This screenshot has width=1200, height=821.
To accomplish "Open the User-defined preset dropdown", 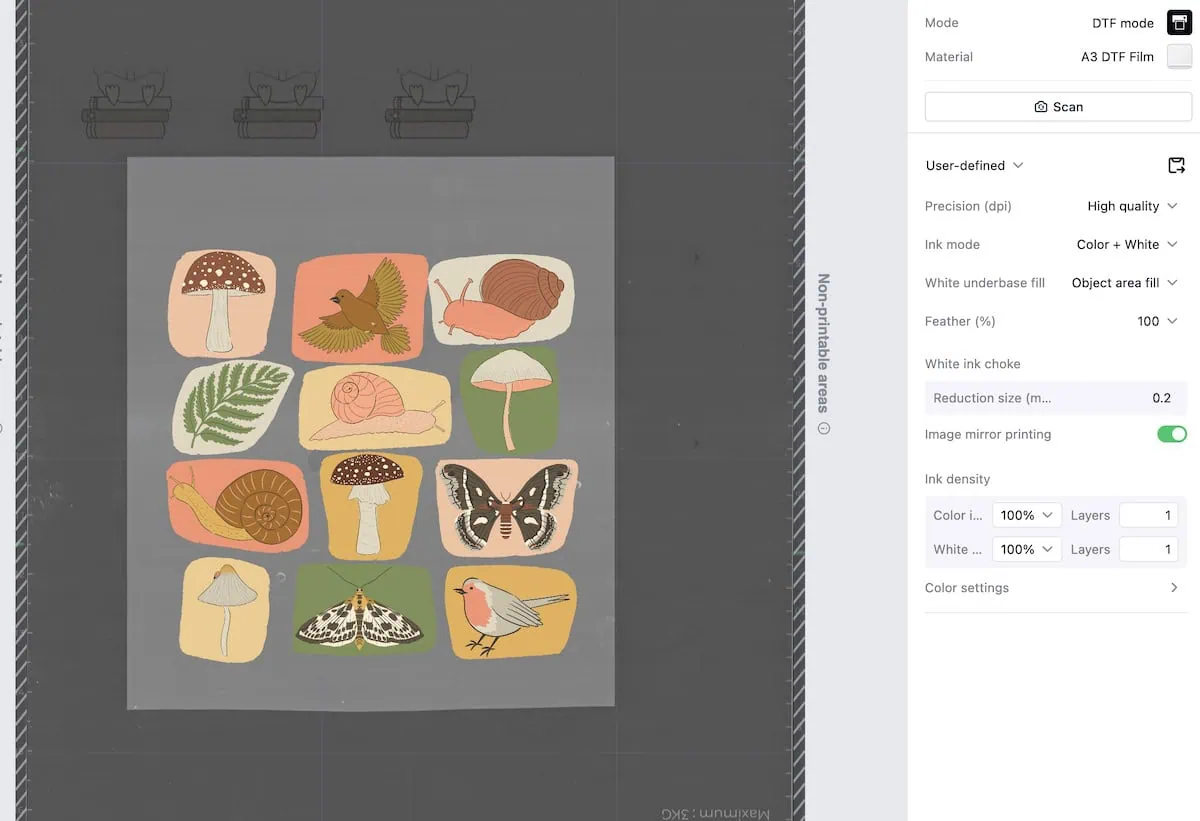I will (x=974, y=165).
